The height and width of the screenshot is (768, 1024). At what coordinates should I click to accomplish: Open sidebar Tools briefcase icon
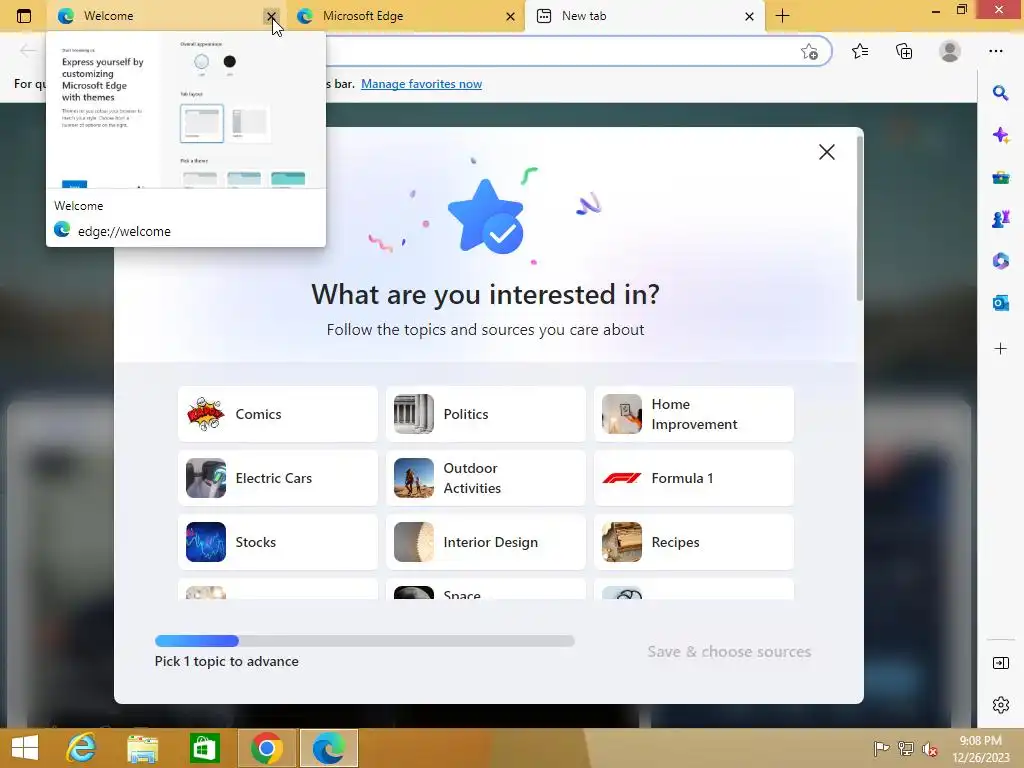[1000, 177]
